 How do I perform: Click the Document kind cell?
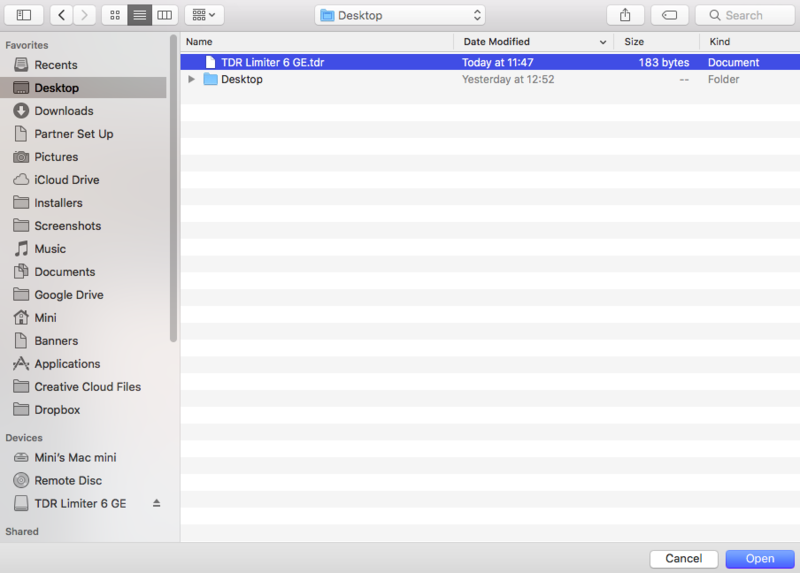733,62
